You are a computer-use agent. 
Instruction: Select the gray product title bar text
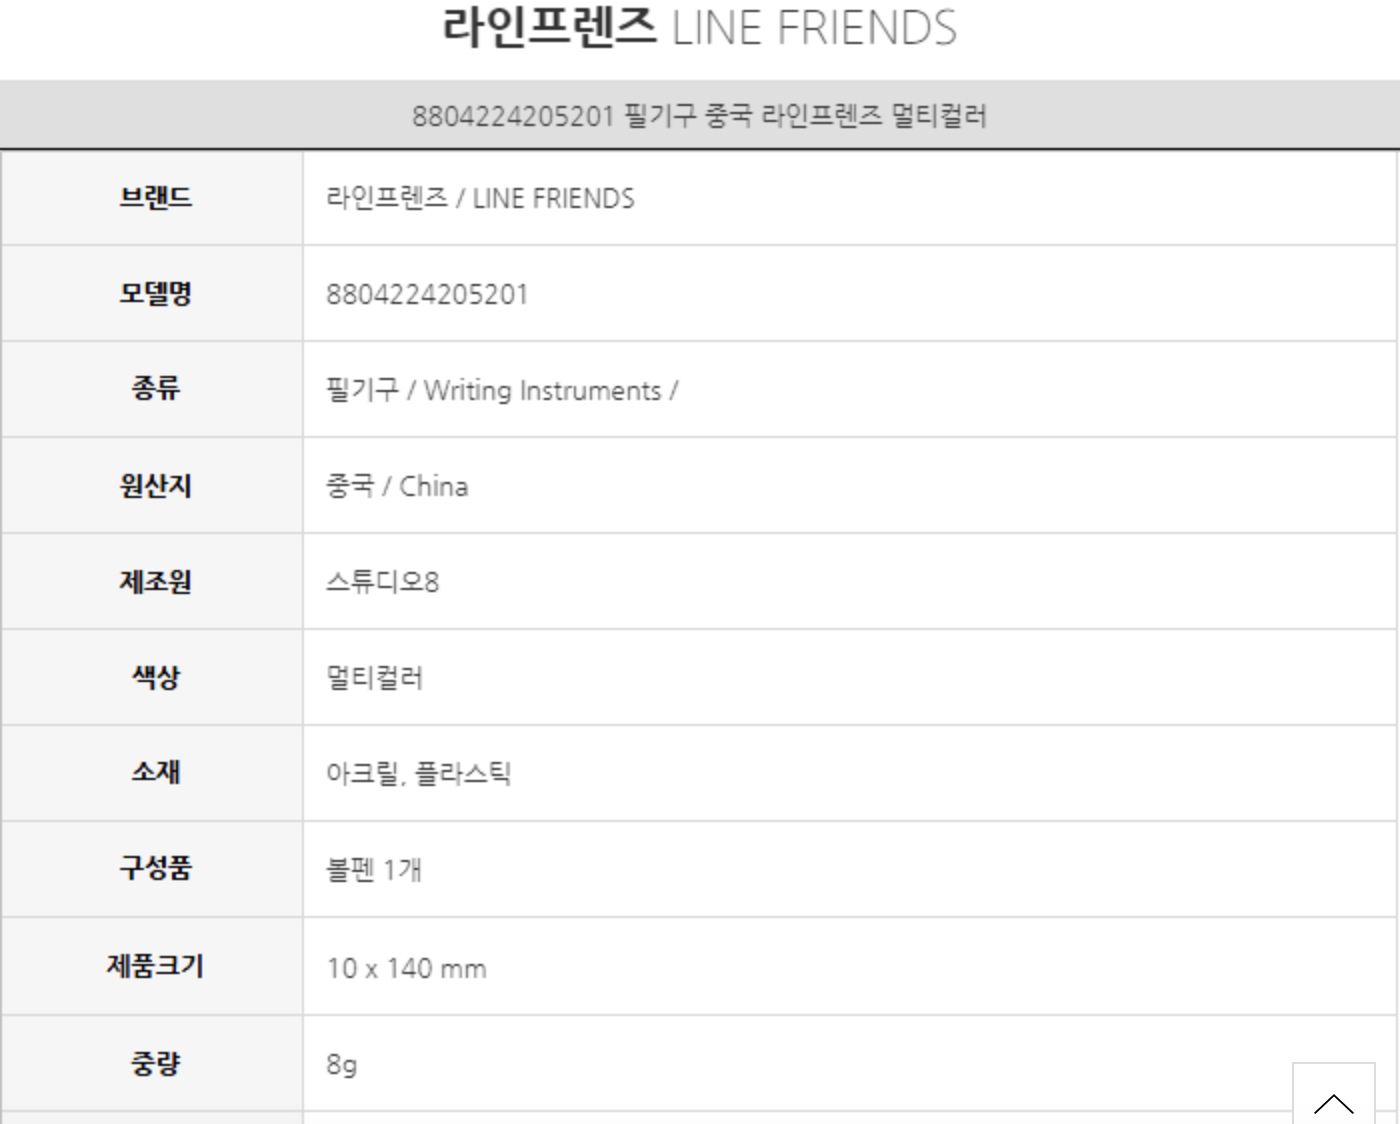[699, 116]
